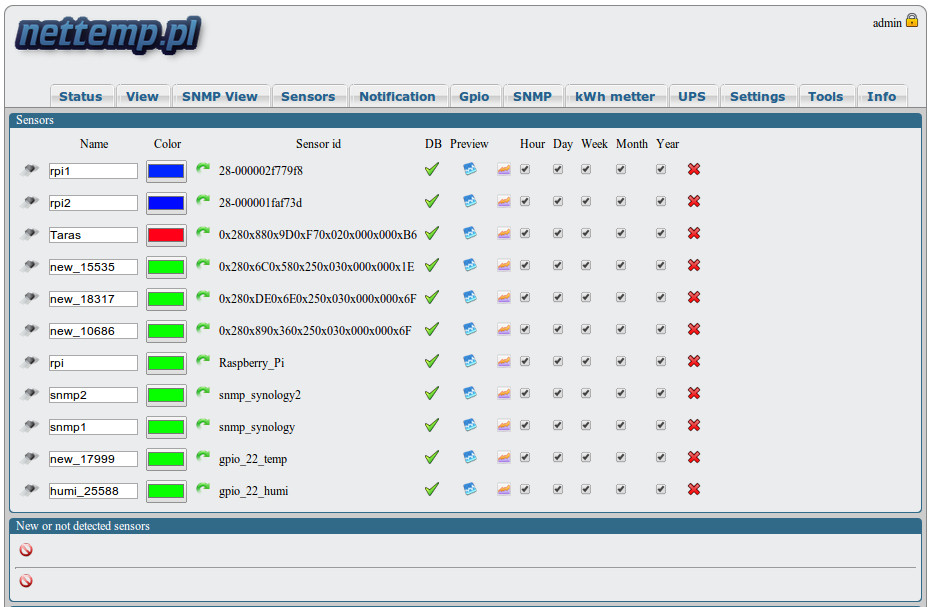This screenshot has width=933, height=607.
Task: Click the Sensor id column header
Action: tap(318, 144)
